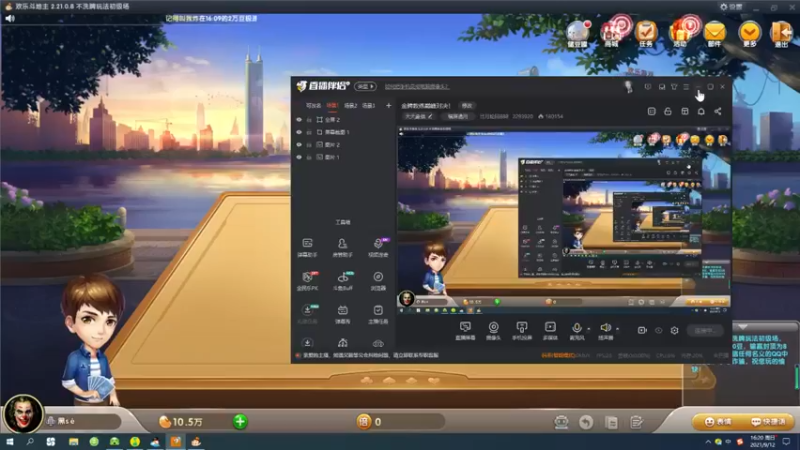
Task: Hide the 图片 1 layer
Action: click(x=299, y=157)
